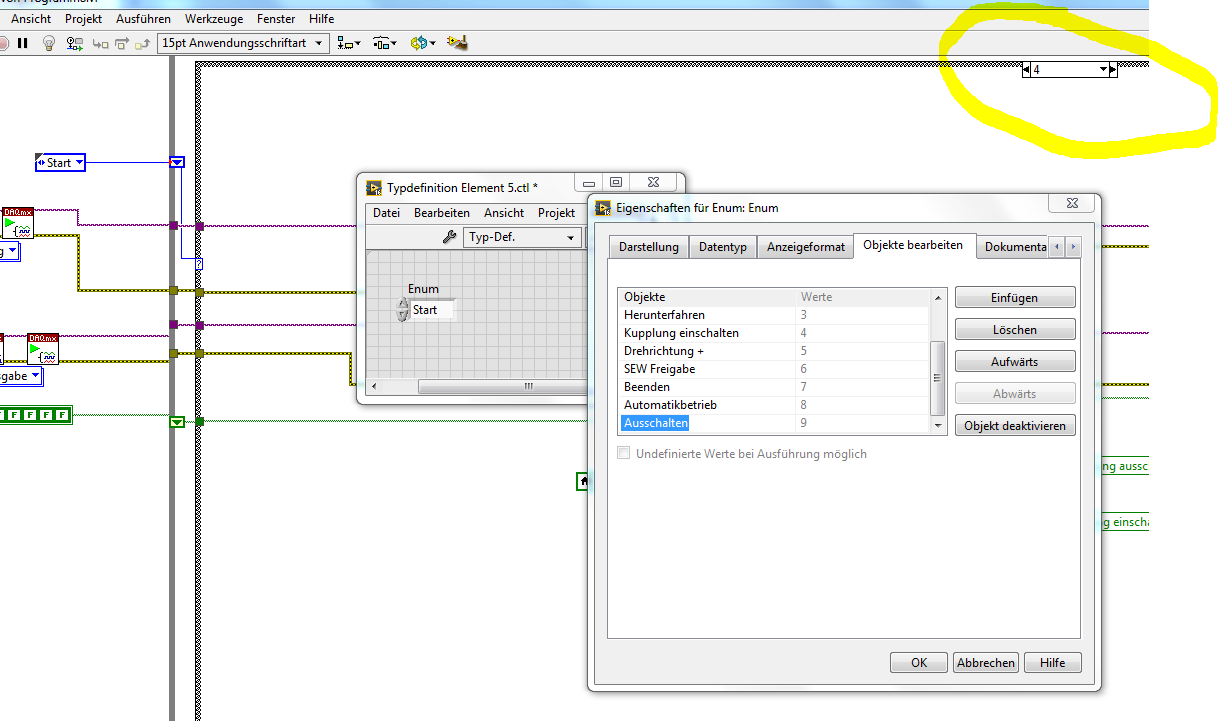Image resolution: width=1218 pixels, height=721 pixels.
Task: Click the Enum control increment/decrement arrows
Action: [x=403, y=310]
